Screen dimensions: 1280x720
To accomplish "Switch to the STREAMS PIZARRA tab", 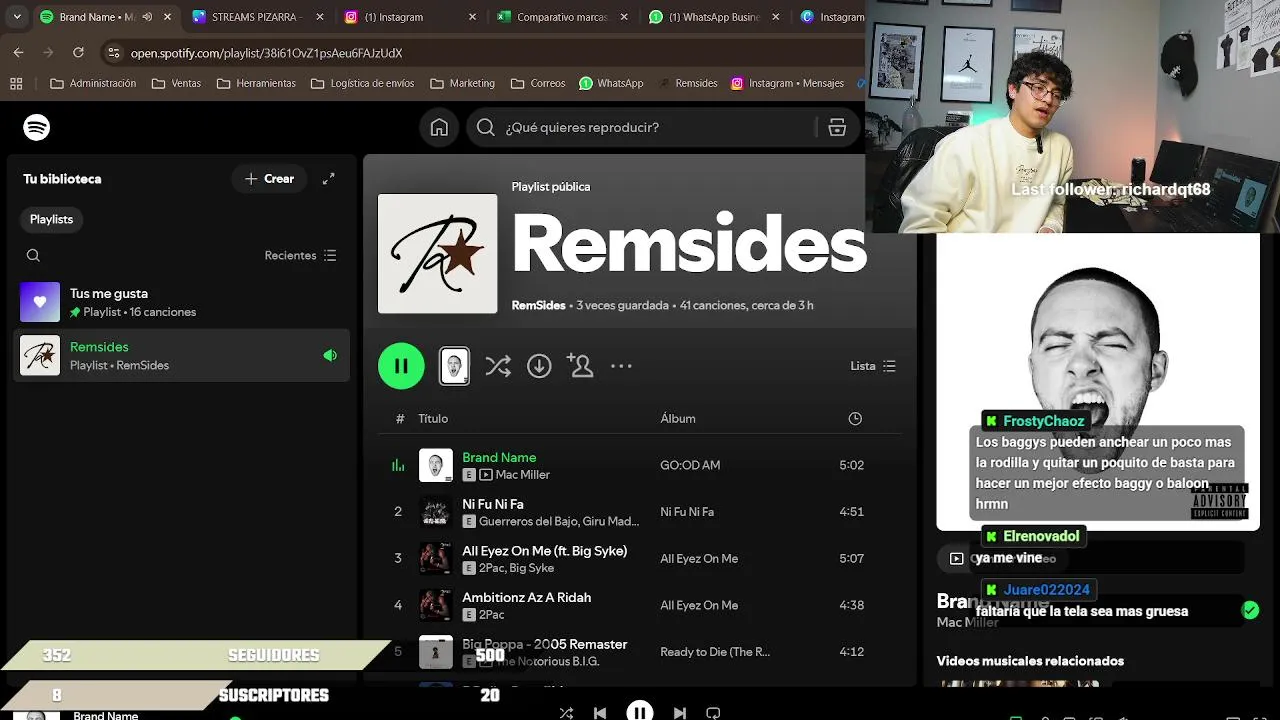I will [255, 17].
